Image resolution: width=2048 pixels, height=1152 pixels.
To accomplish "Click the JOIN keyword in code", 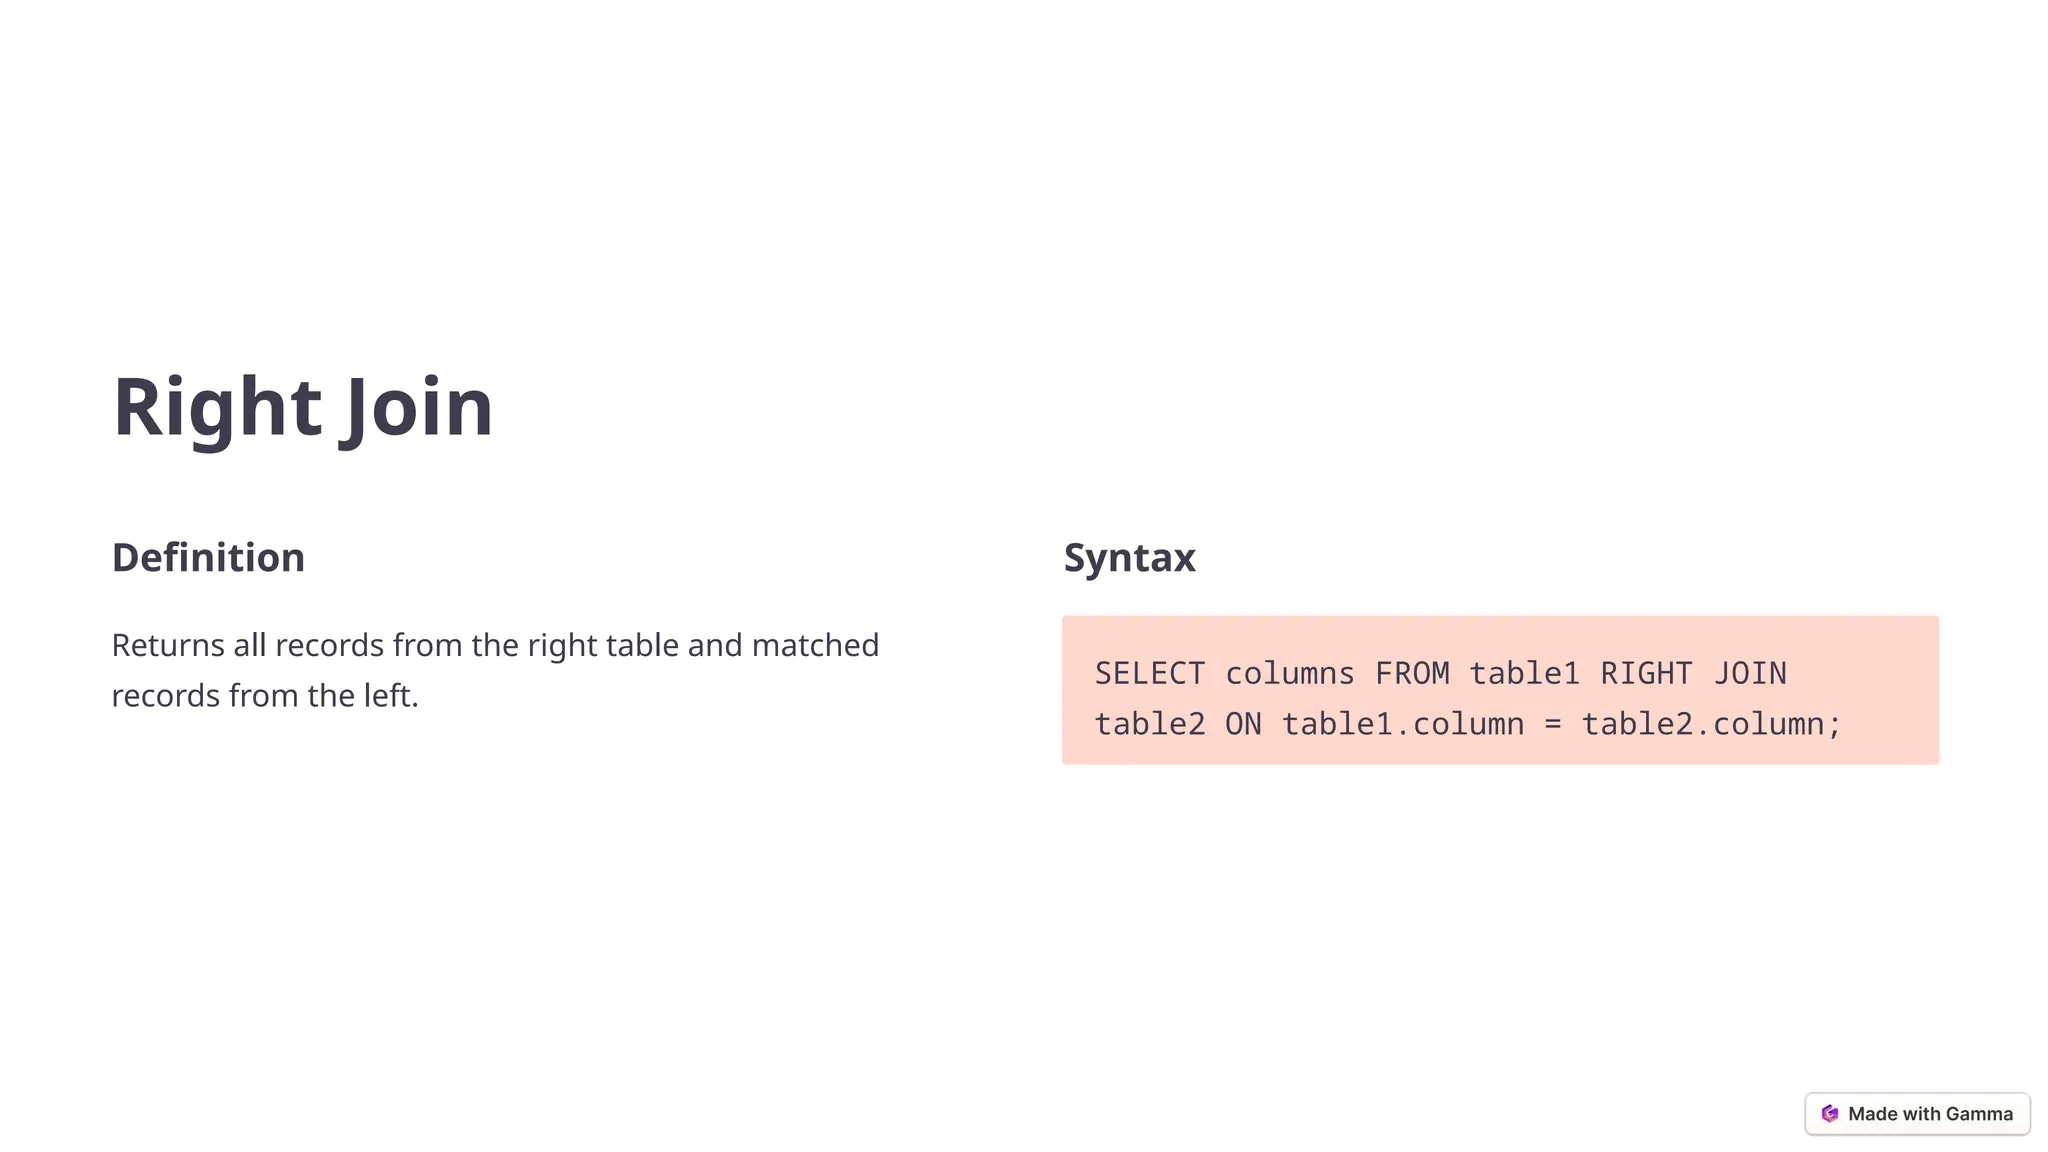I will [x=1750, y=673].
